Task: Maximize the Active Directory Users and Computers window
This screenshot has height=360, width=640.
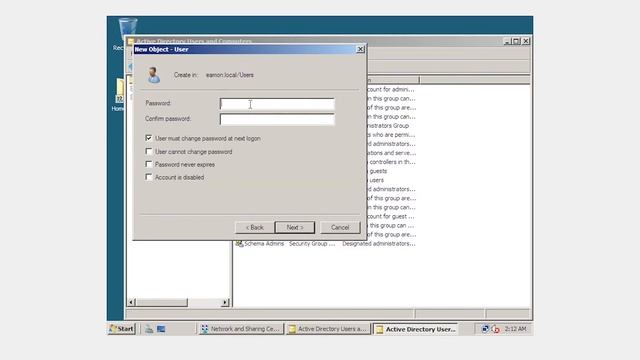Action: point(516,41)
